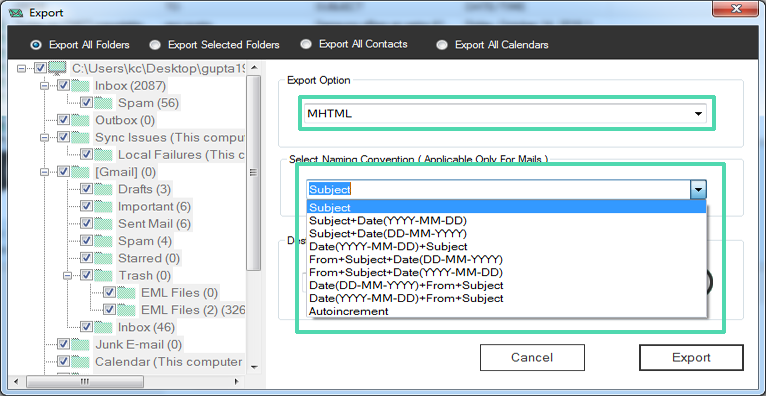Click the Drafts (3) folder icon

(x=104, y=189)
